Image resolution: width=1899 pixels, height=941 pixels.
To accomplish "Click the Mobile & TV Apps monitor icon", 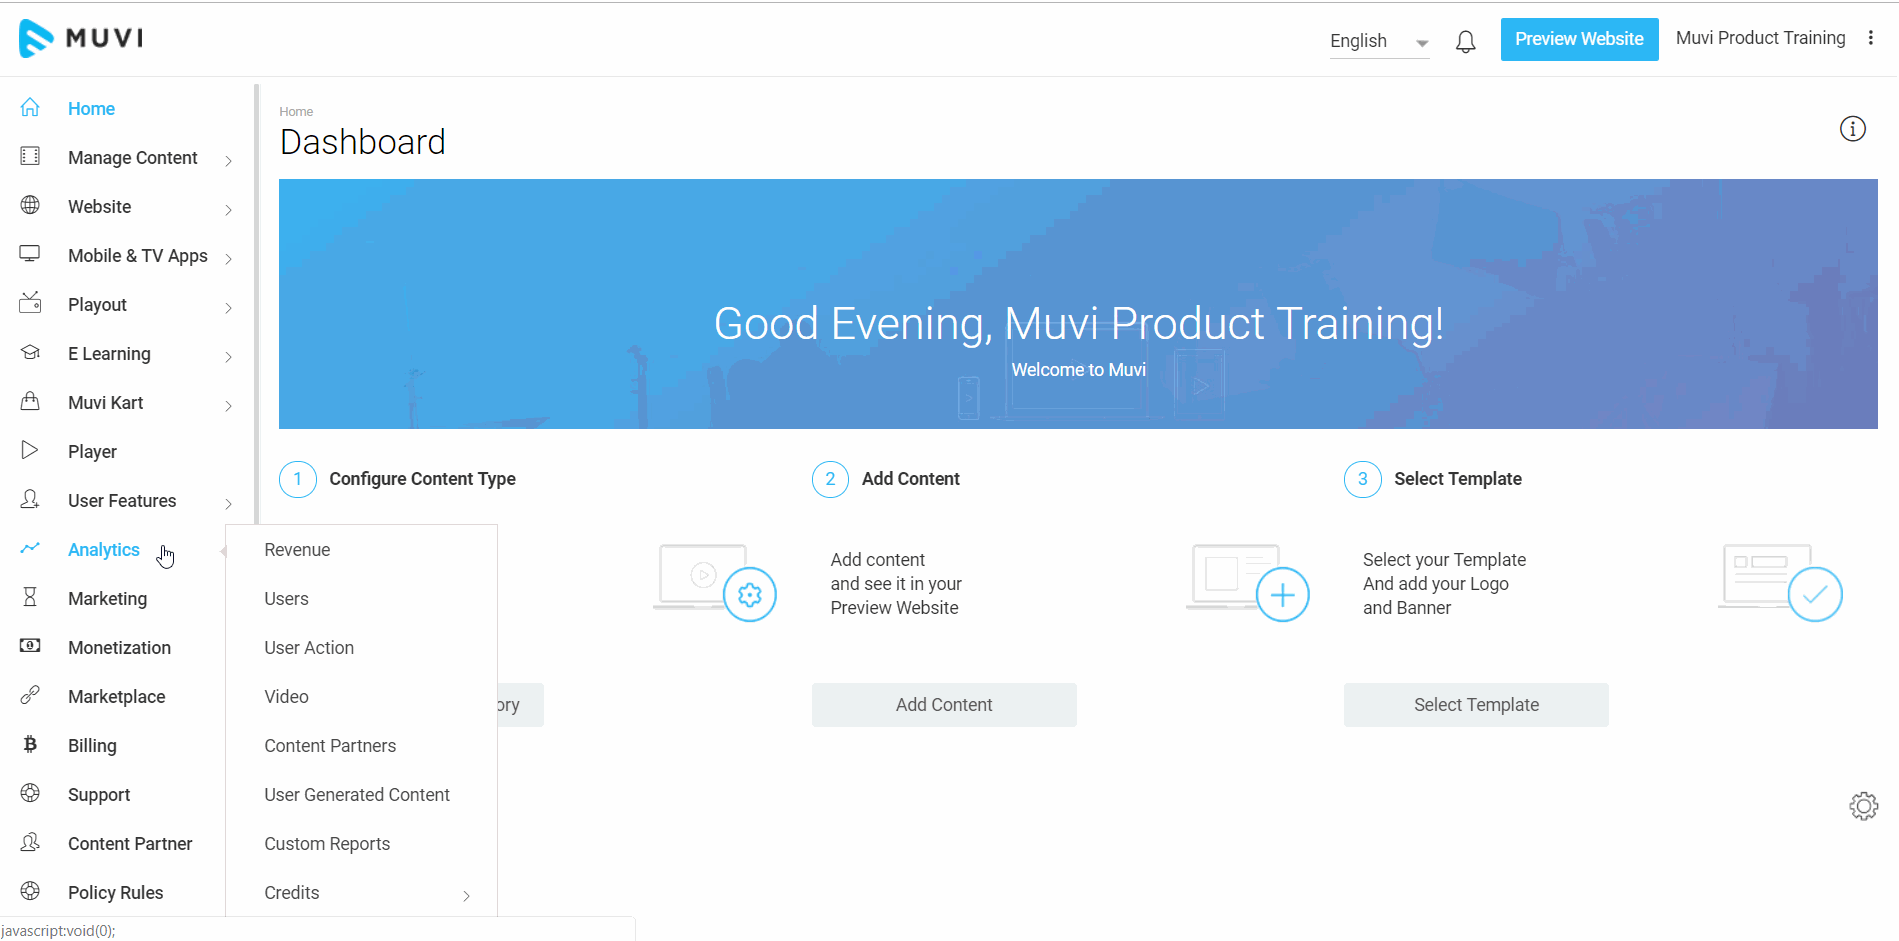I will [30, 254].
